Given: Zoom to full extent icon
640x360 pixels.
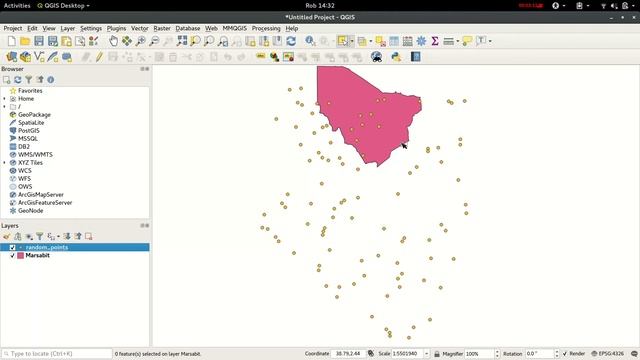Looking at the screenshot, I should point(182,41).
